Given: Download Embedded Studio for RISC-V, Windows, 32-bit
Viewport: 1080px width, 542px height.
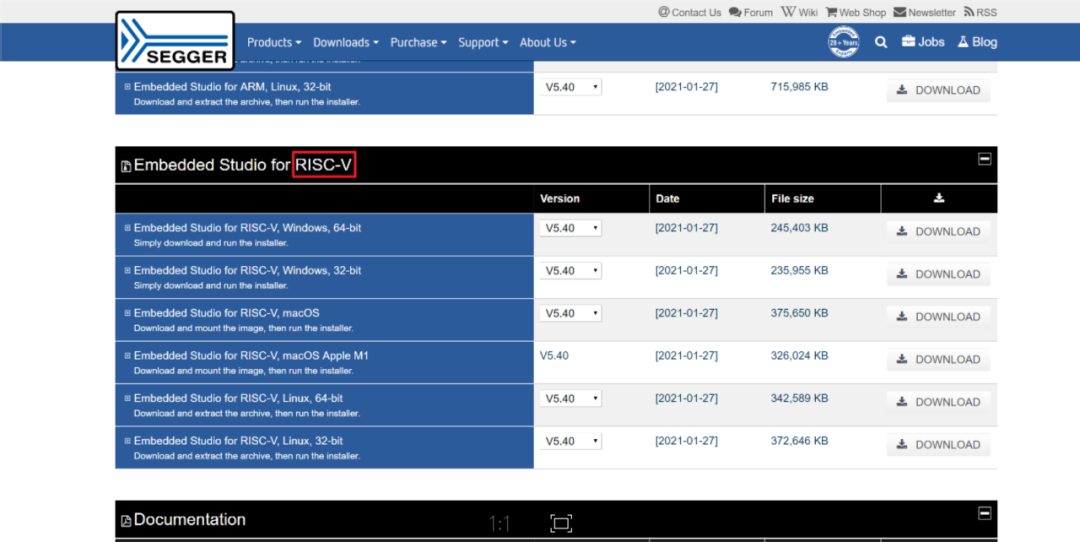Looking at the screenshot, I should pyautogui.click(x=938, y=274).
